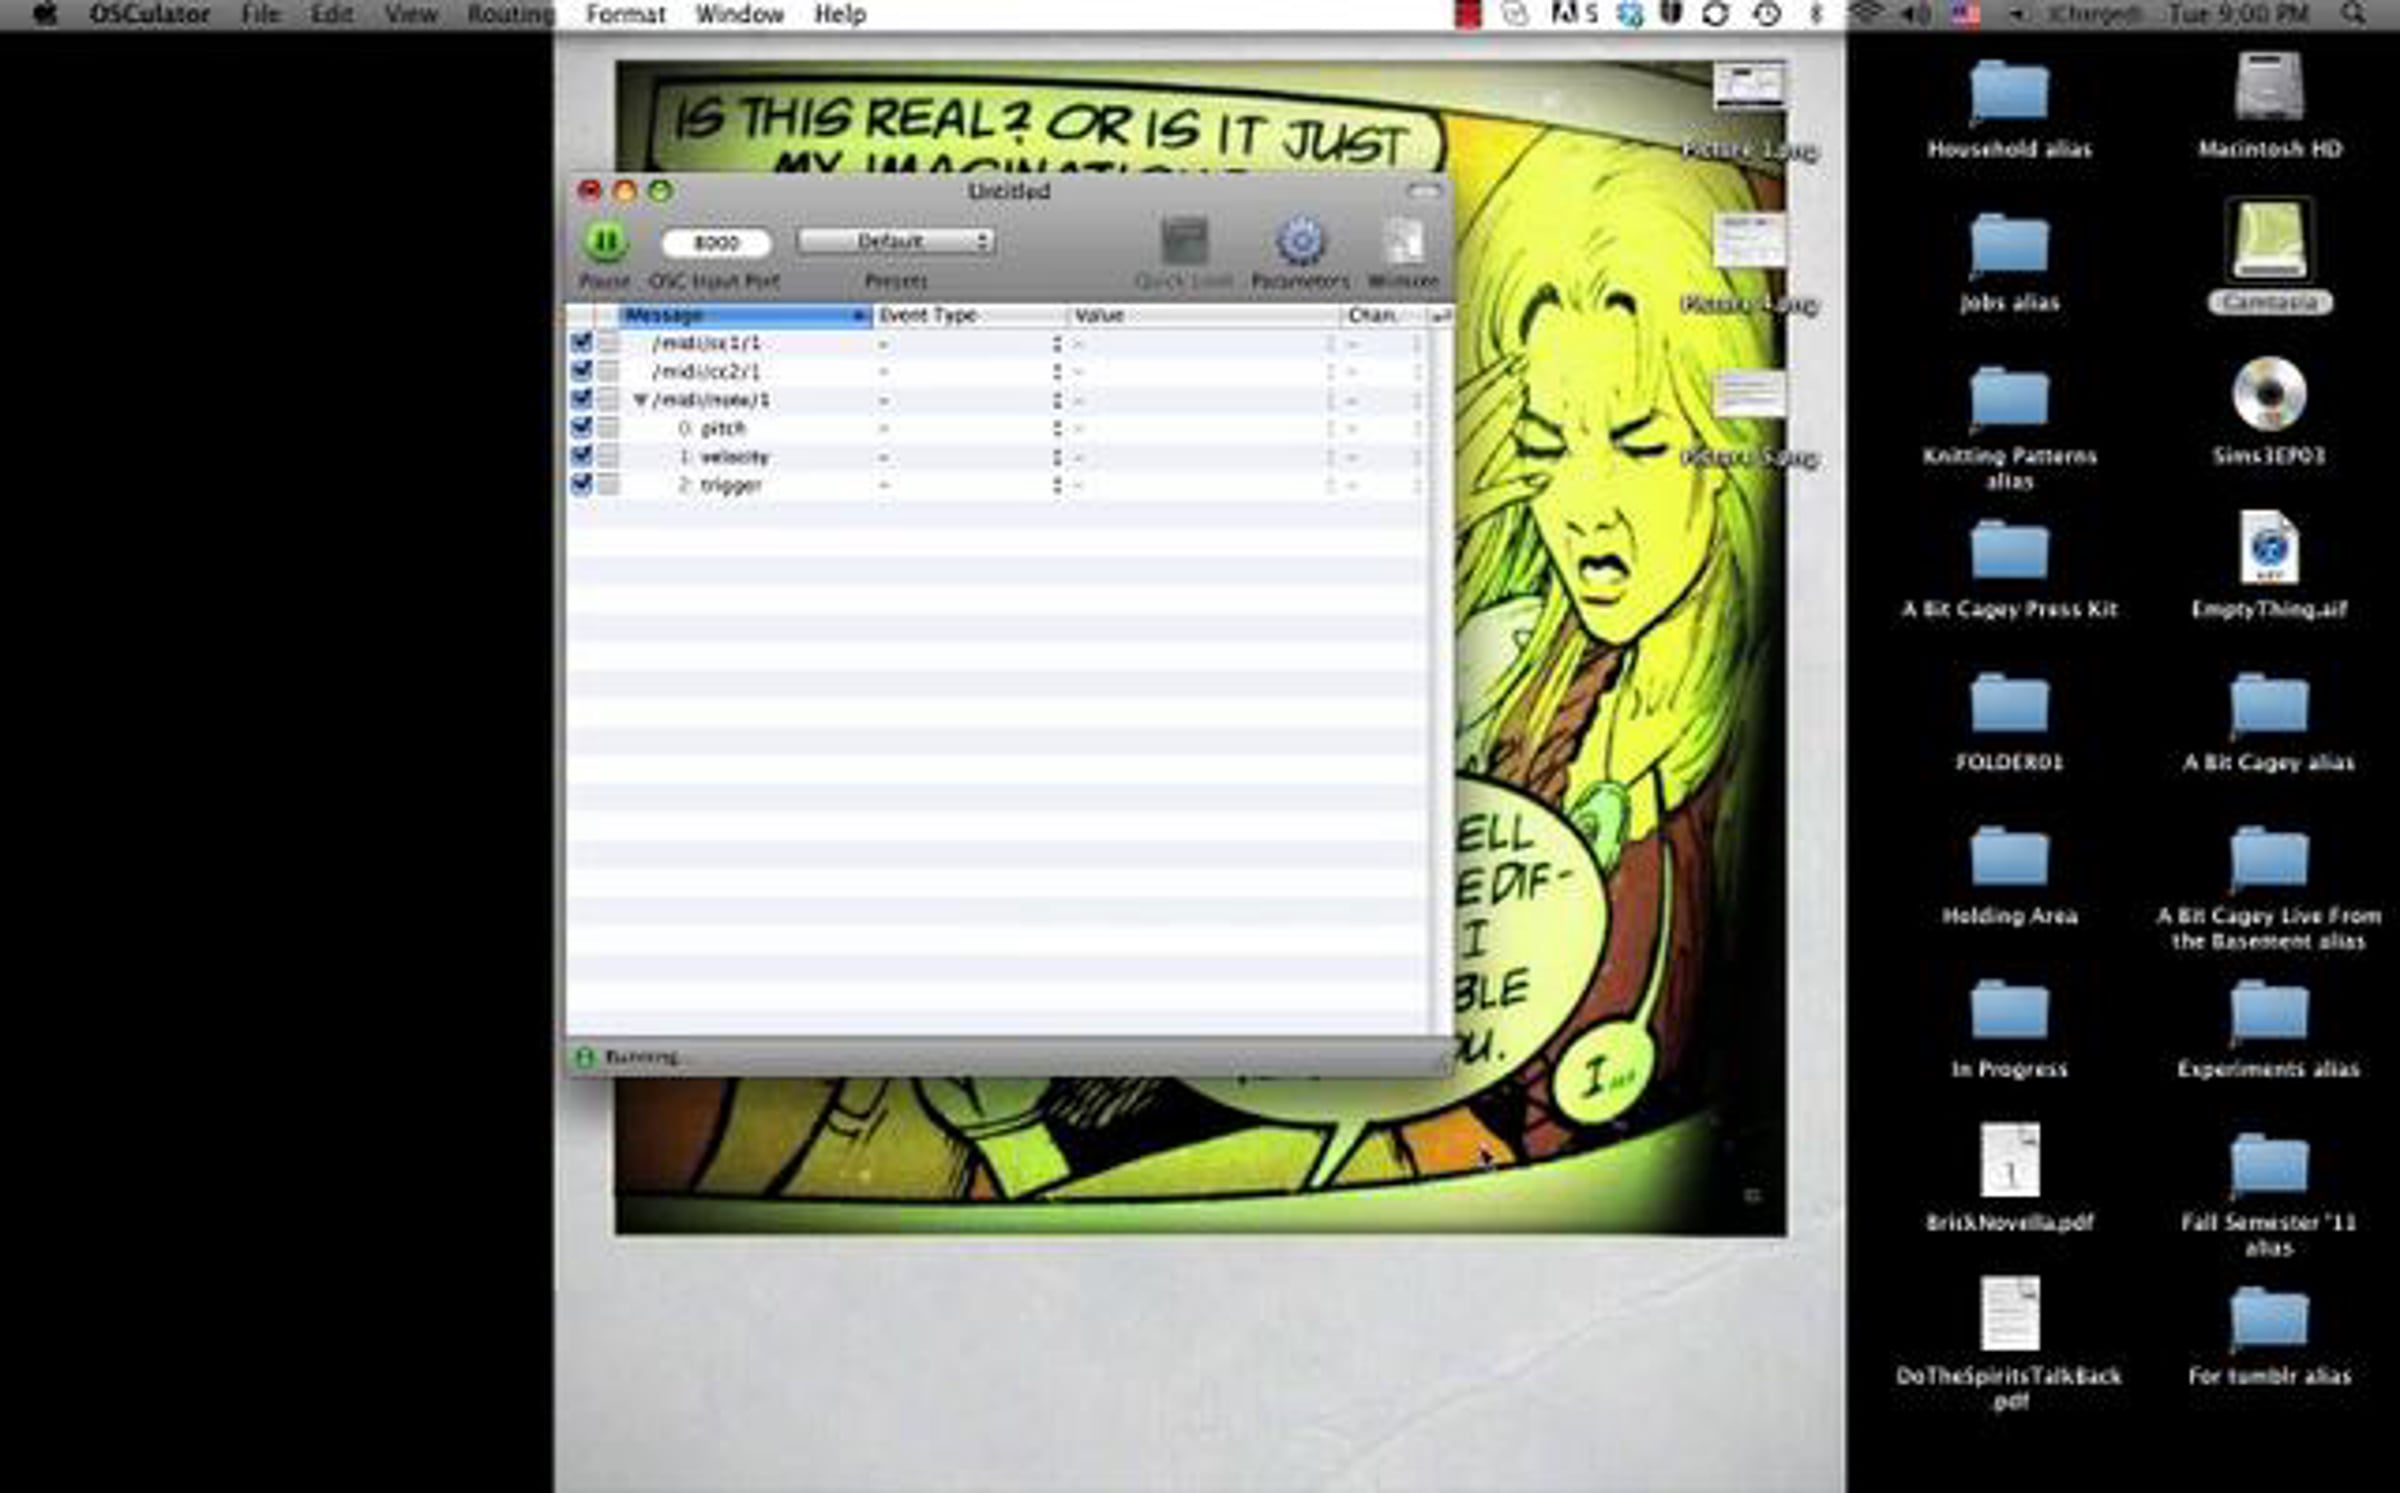The height and width of the screenshot is (1493, 2400).
Task: Select the Macintosh HD drive icon
Action: coord(2269,88)
